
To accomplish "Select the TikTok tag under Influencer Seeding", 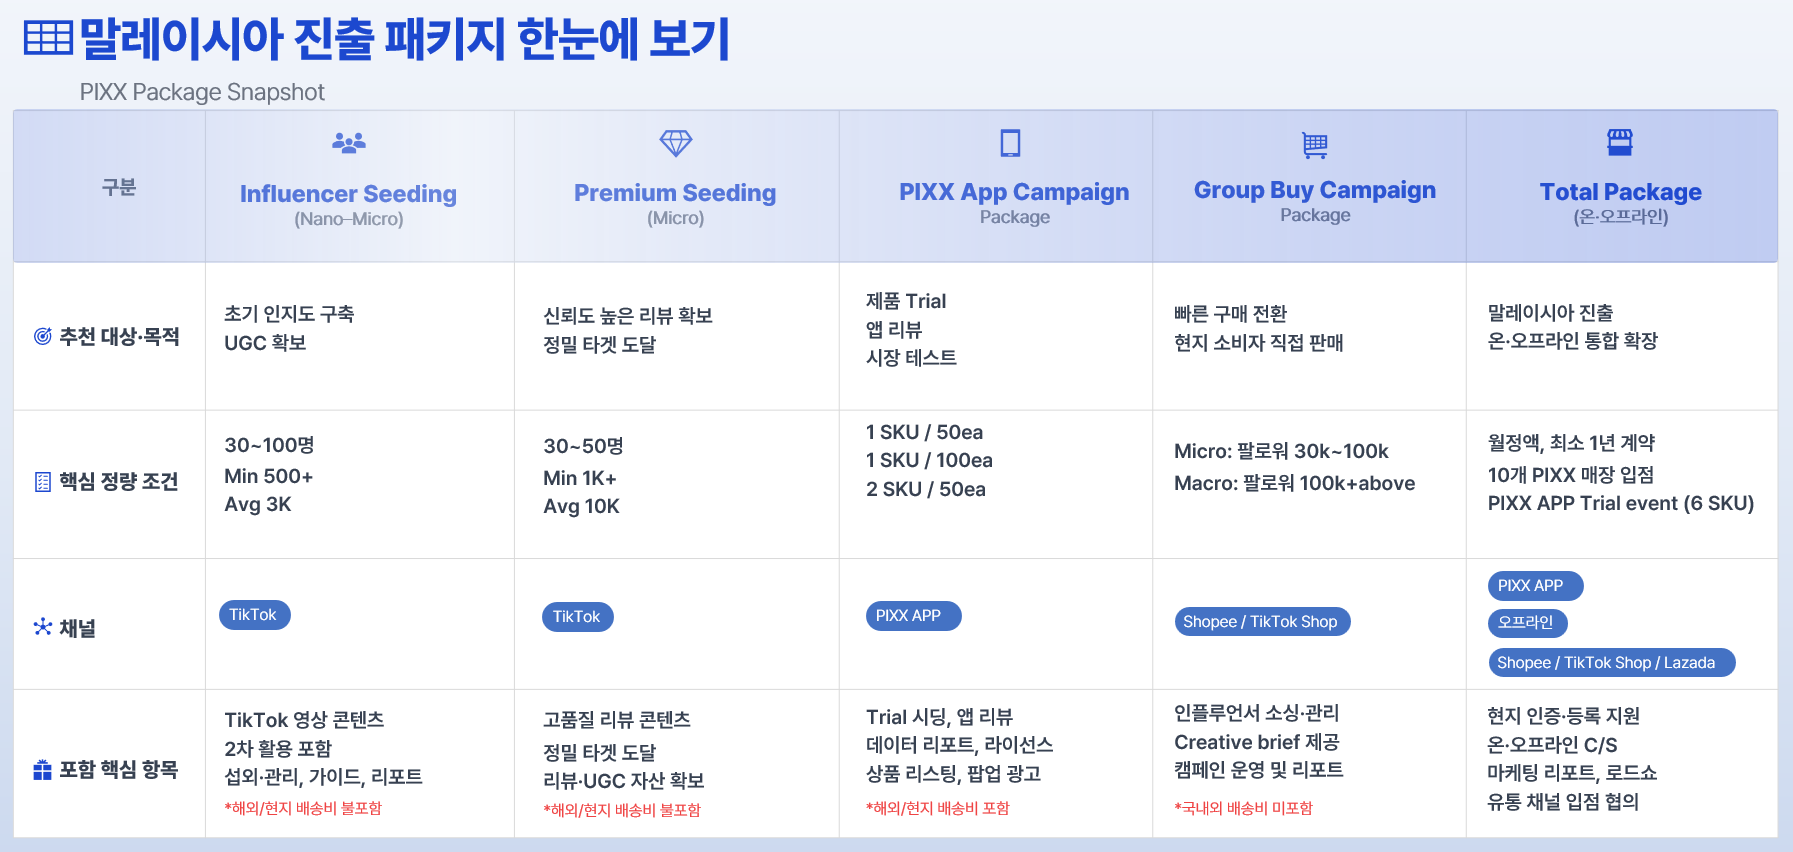I will [254, 615].
